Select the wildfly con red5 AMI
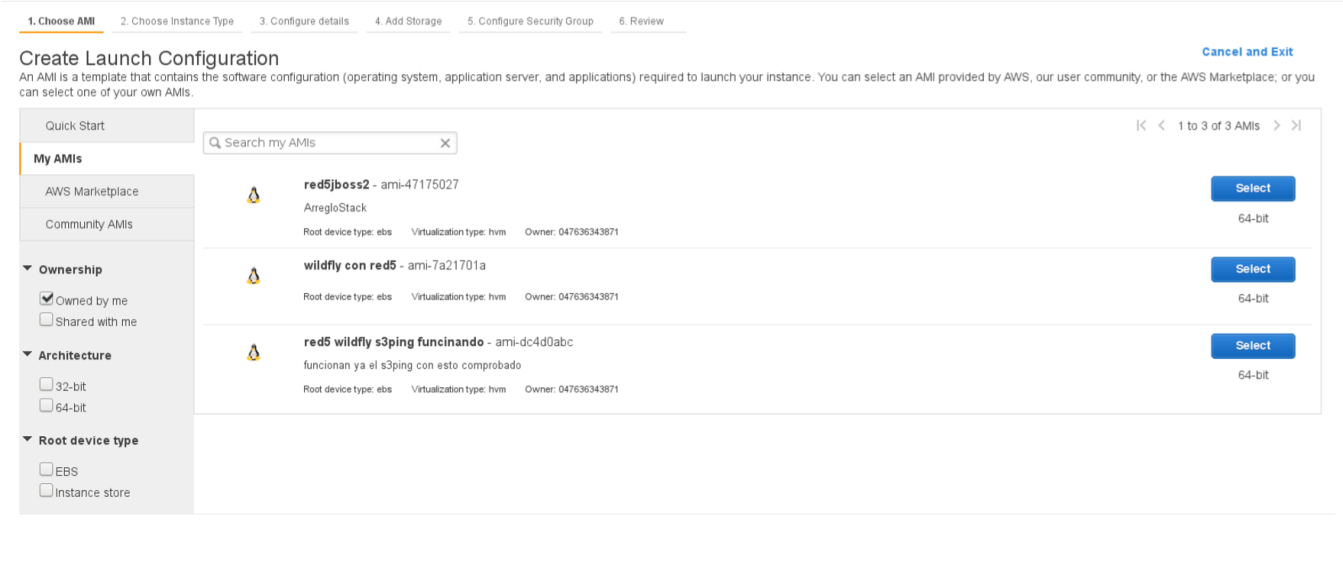 [x=1252, y=269]
